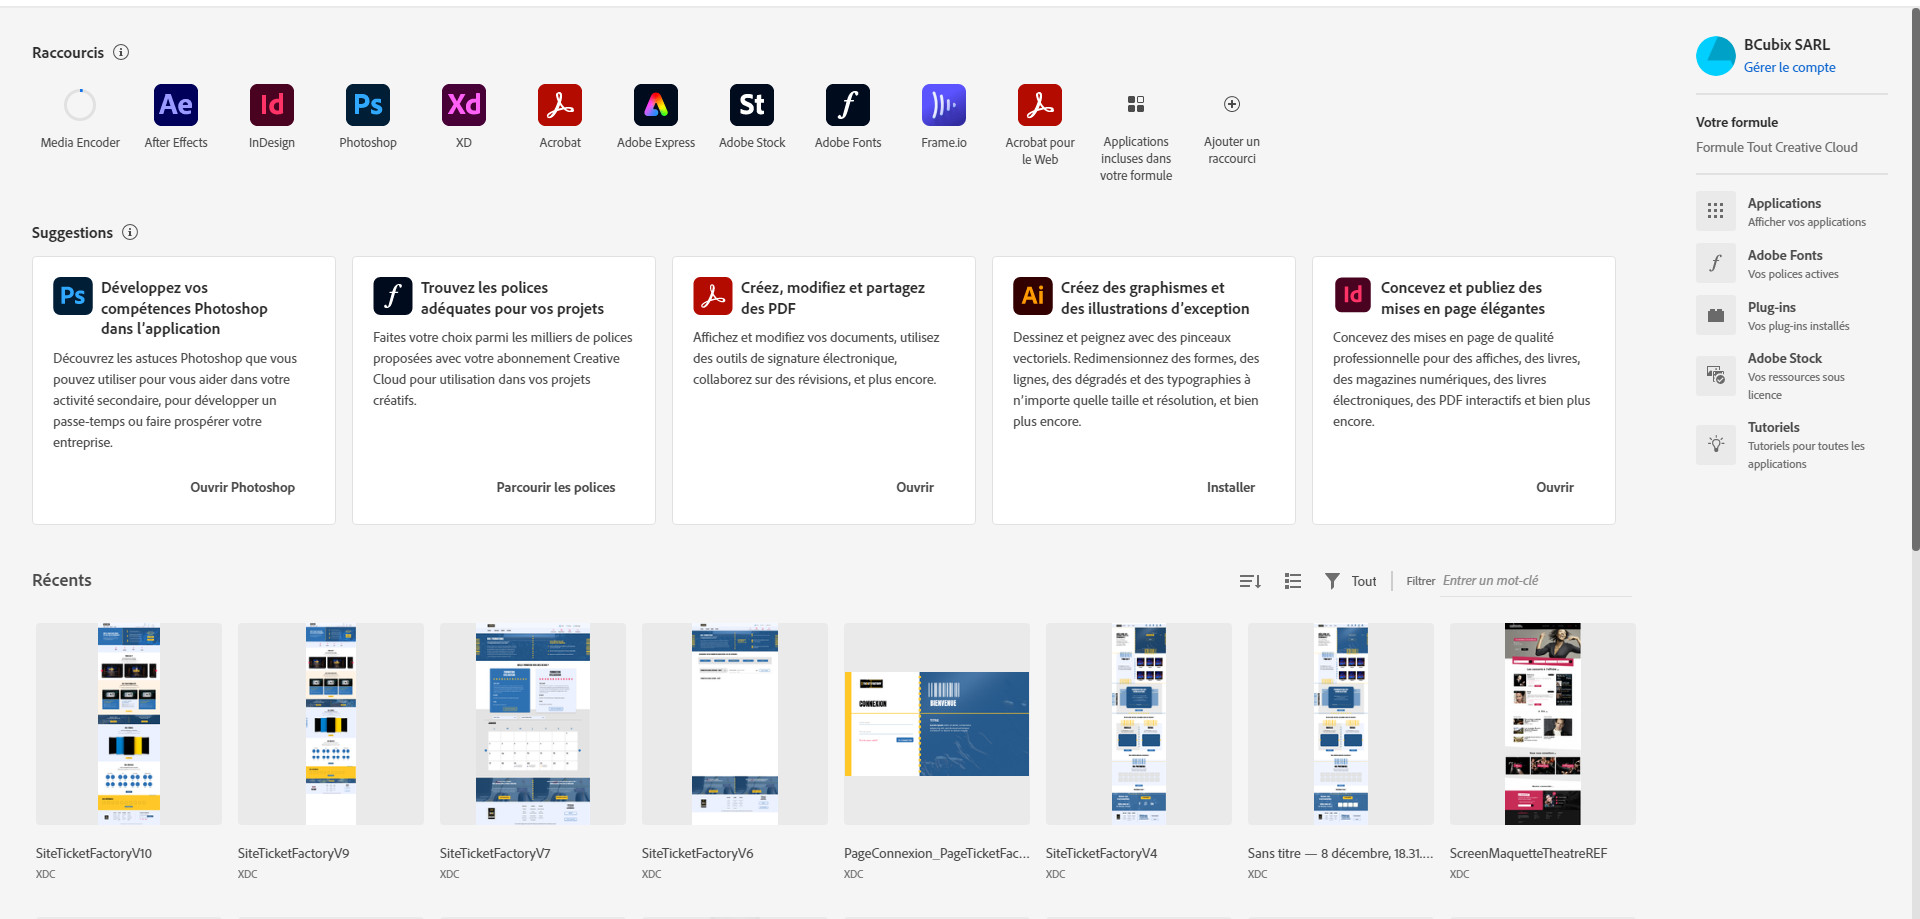
Task: Click Installer on the Illustrator card
Action: pos(1231,487)
